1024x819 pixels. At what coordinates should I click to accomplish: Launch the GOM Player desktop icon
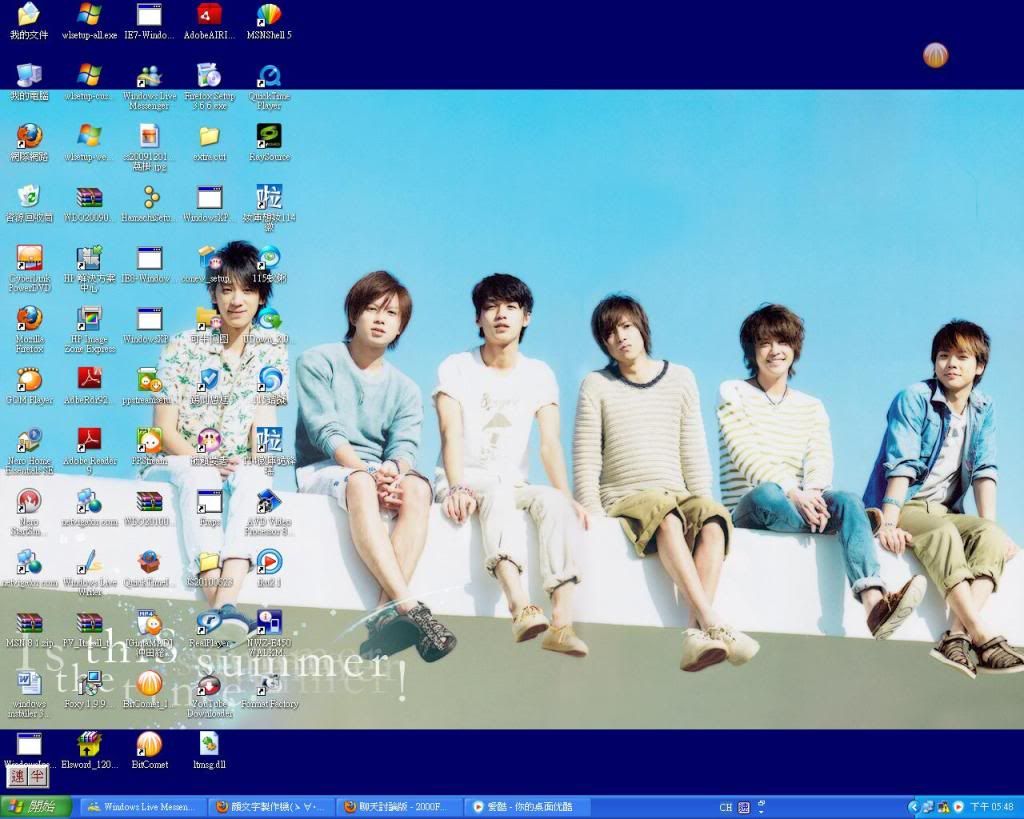pyautogui.click(x=29, y=381)
